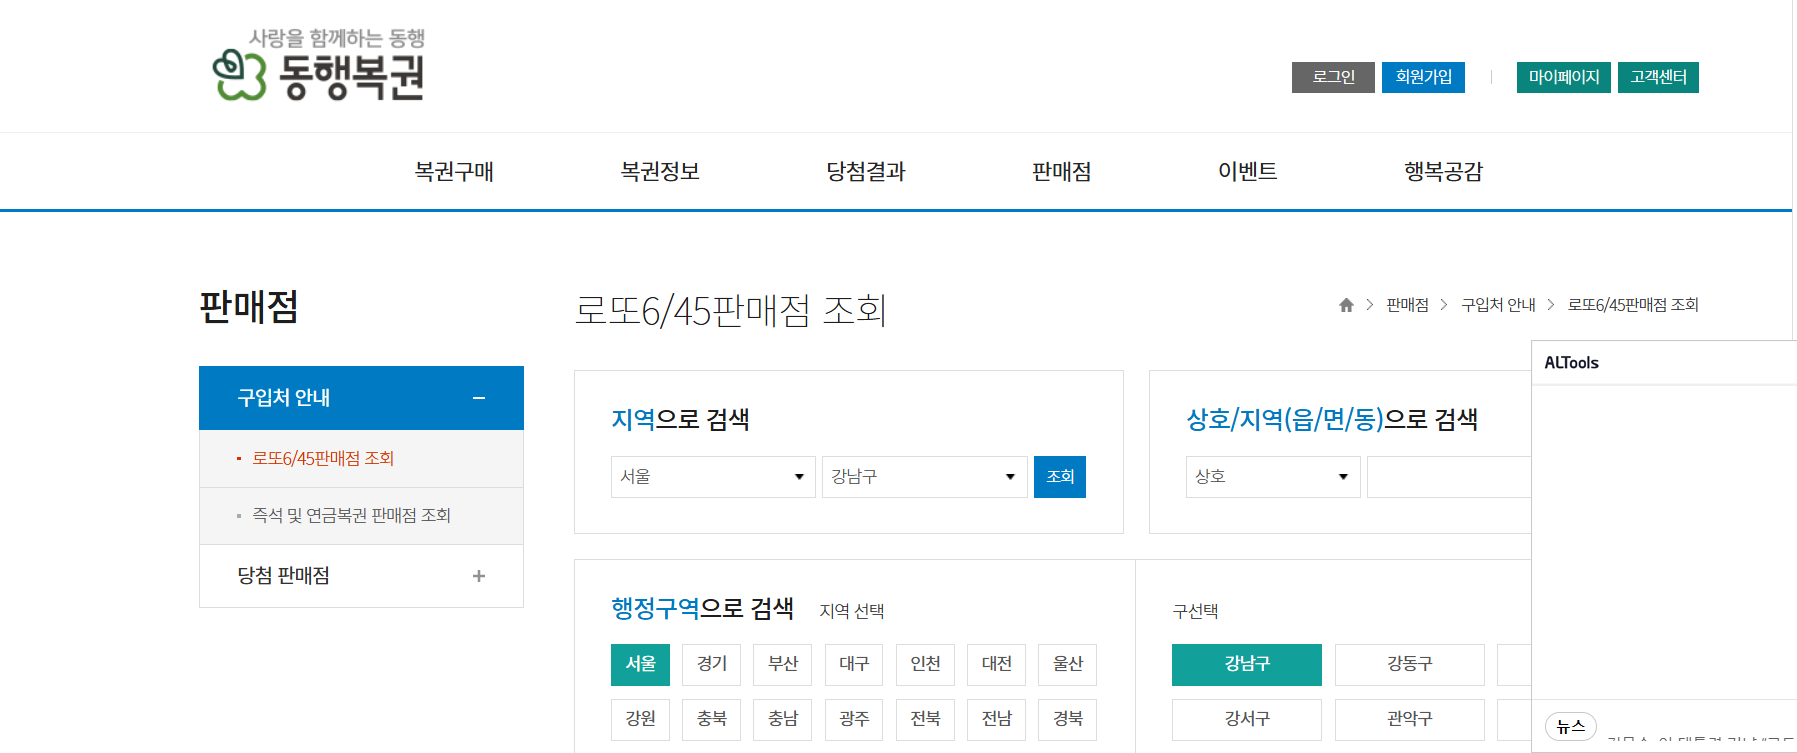Screen dimensions: 1797x753
Task: Open the 당첨결과 menu
Action: click(x=866, y=172)
